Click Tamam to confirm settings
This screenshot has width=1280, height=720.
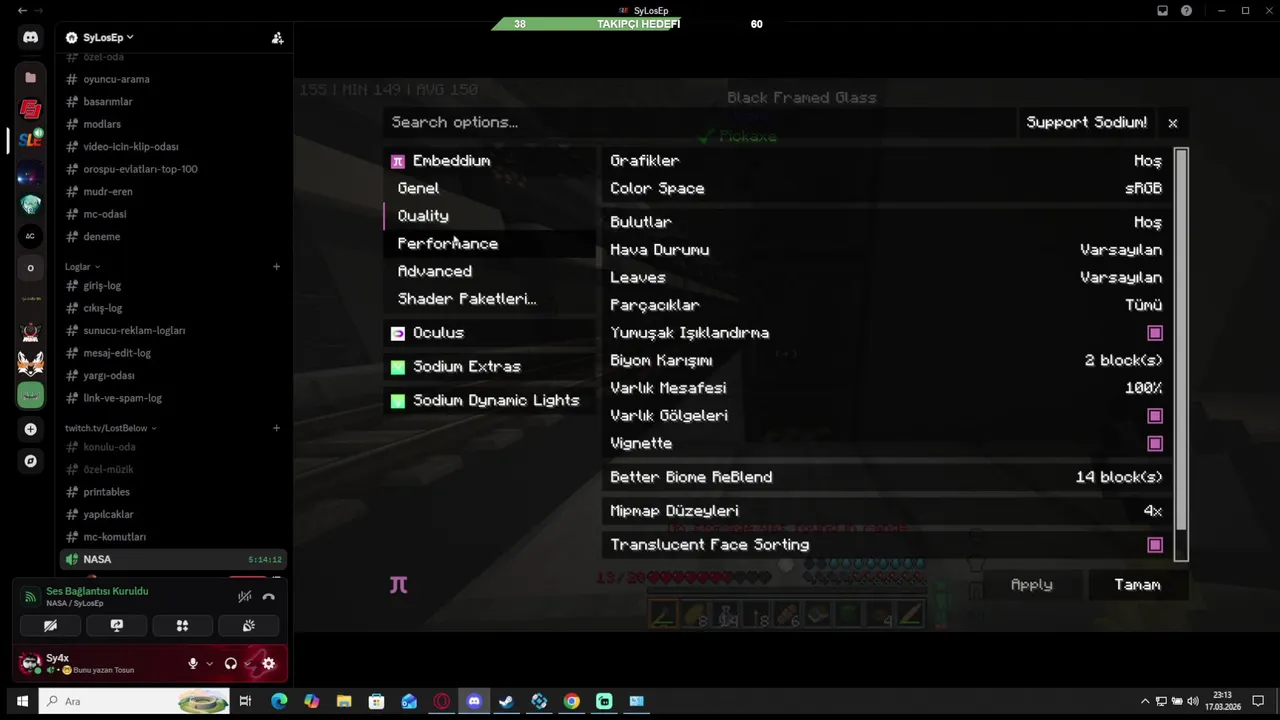[1137, 585]
